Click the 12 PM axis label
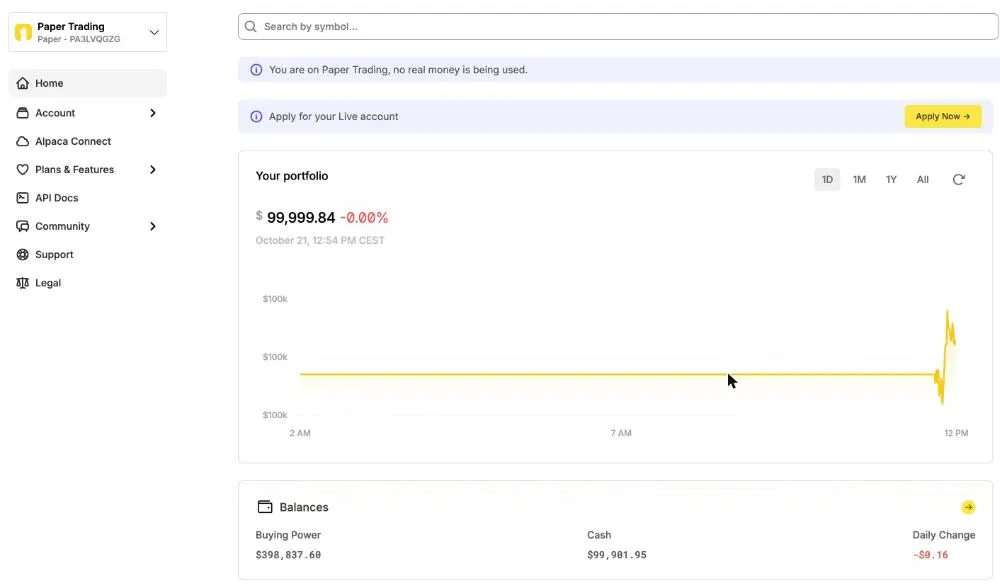This screenshot has width=1000, height=585. (x=956, y=433)
